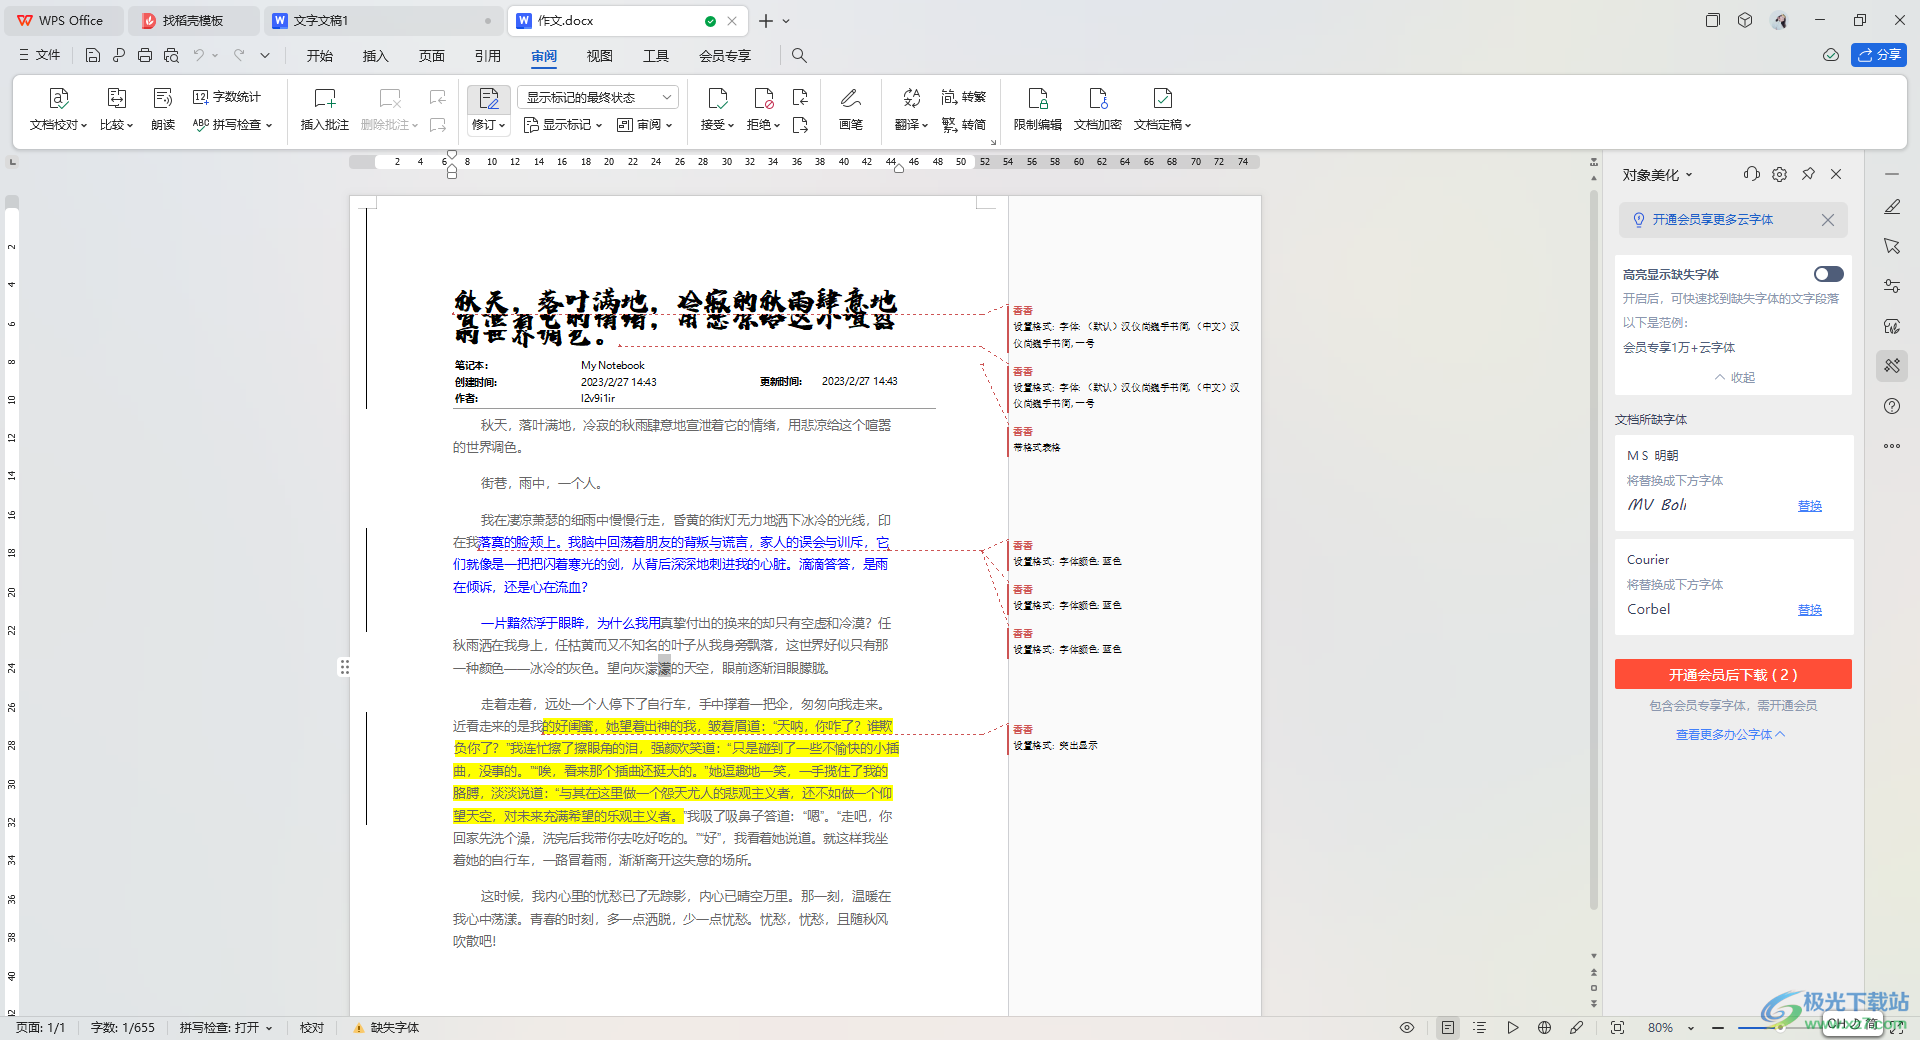
Task: Expand 显示标记 dropdown
Action: pyautogui.click(x=563, y=125)
